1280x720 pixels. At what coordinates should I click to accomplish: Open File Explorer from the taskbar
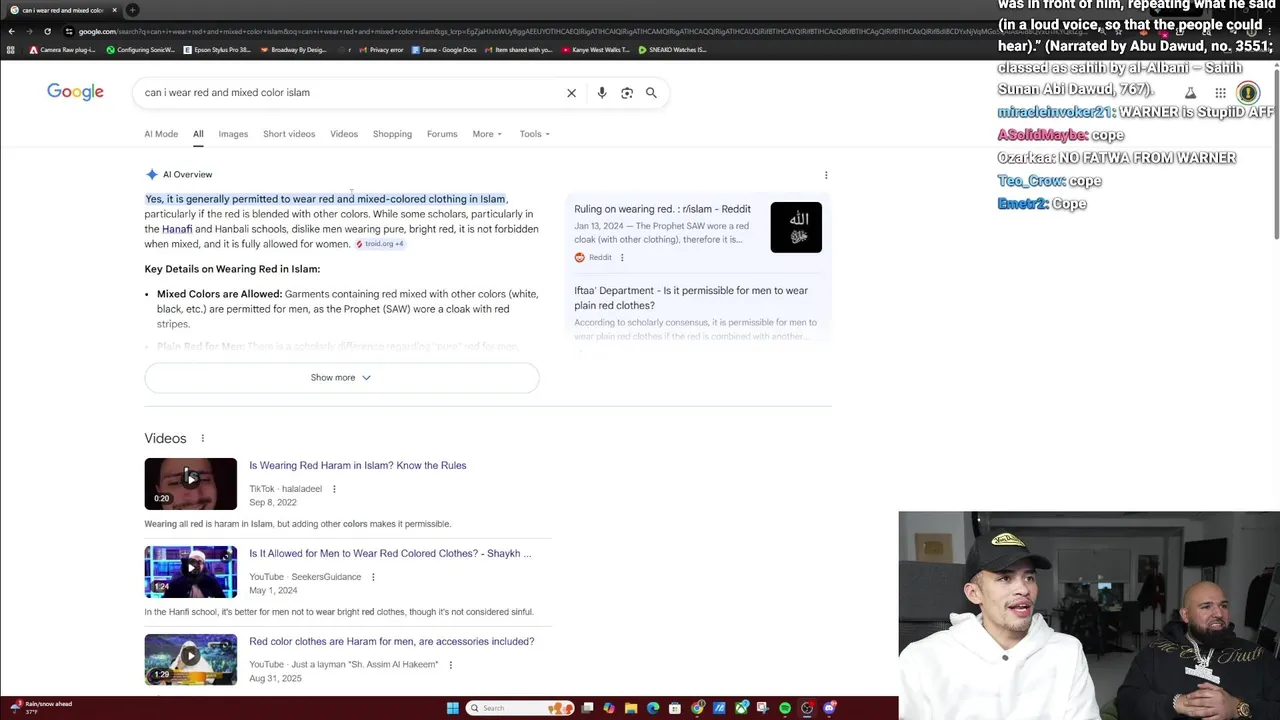[631, 708]
